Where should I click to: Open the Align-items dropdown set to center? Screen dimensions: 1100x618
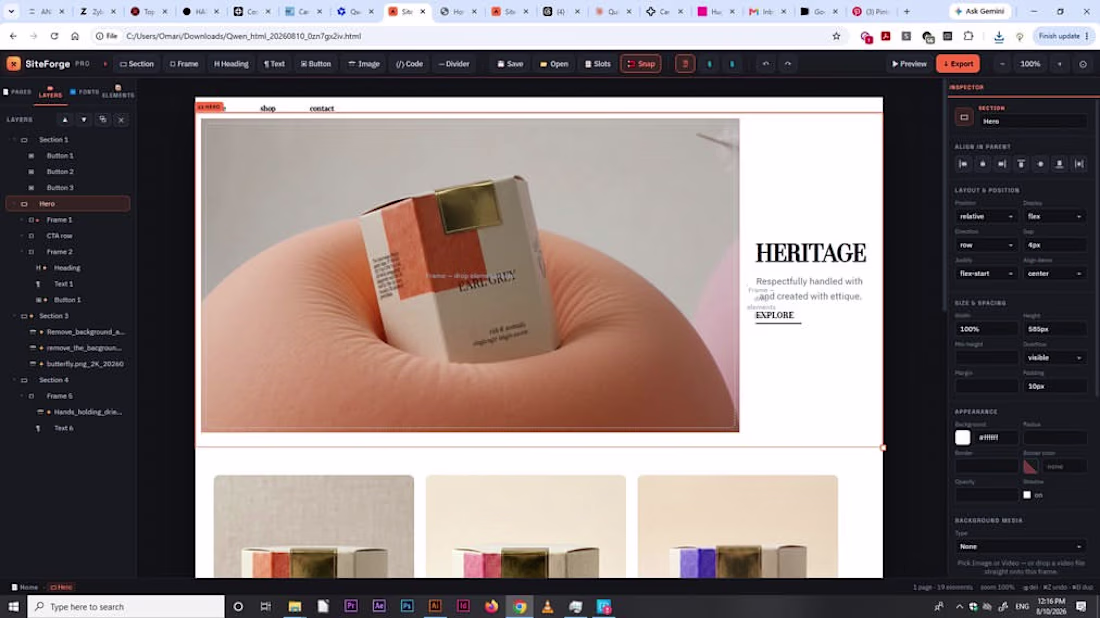point(1054,274)
